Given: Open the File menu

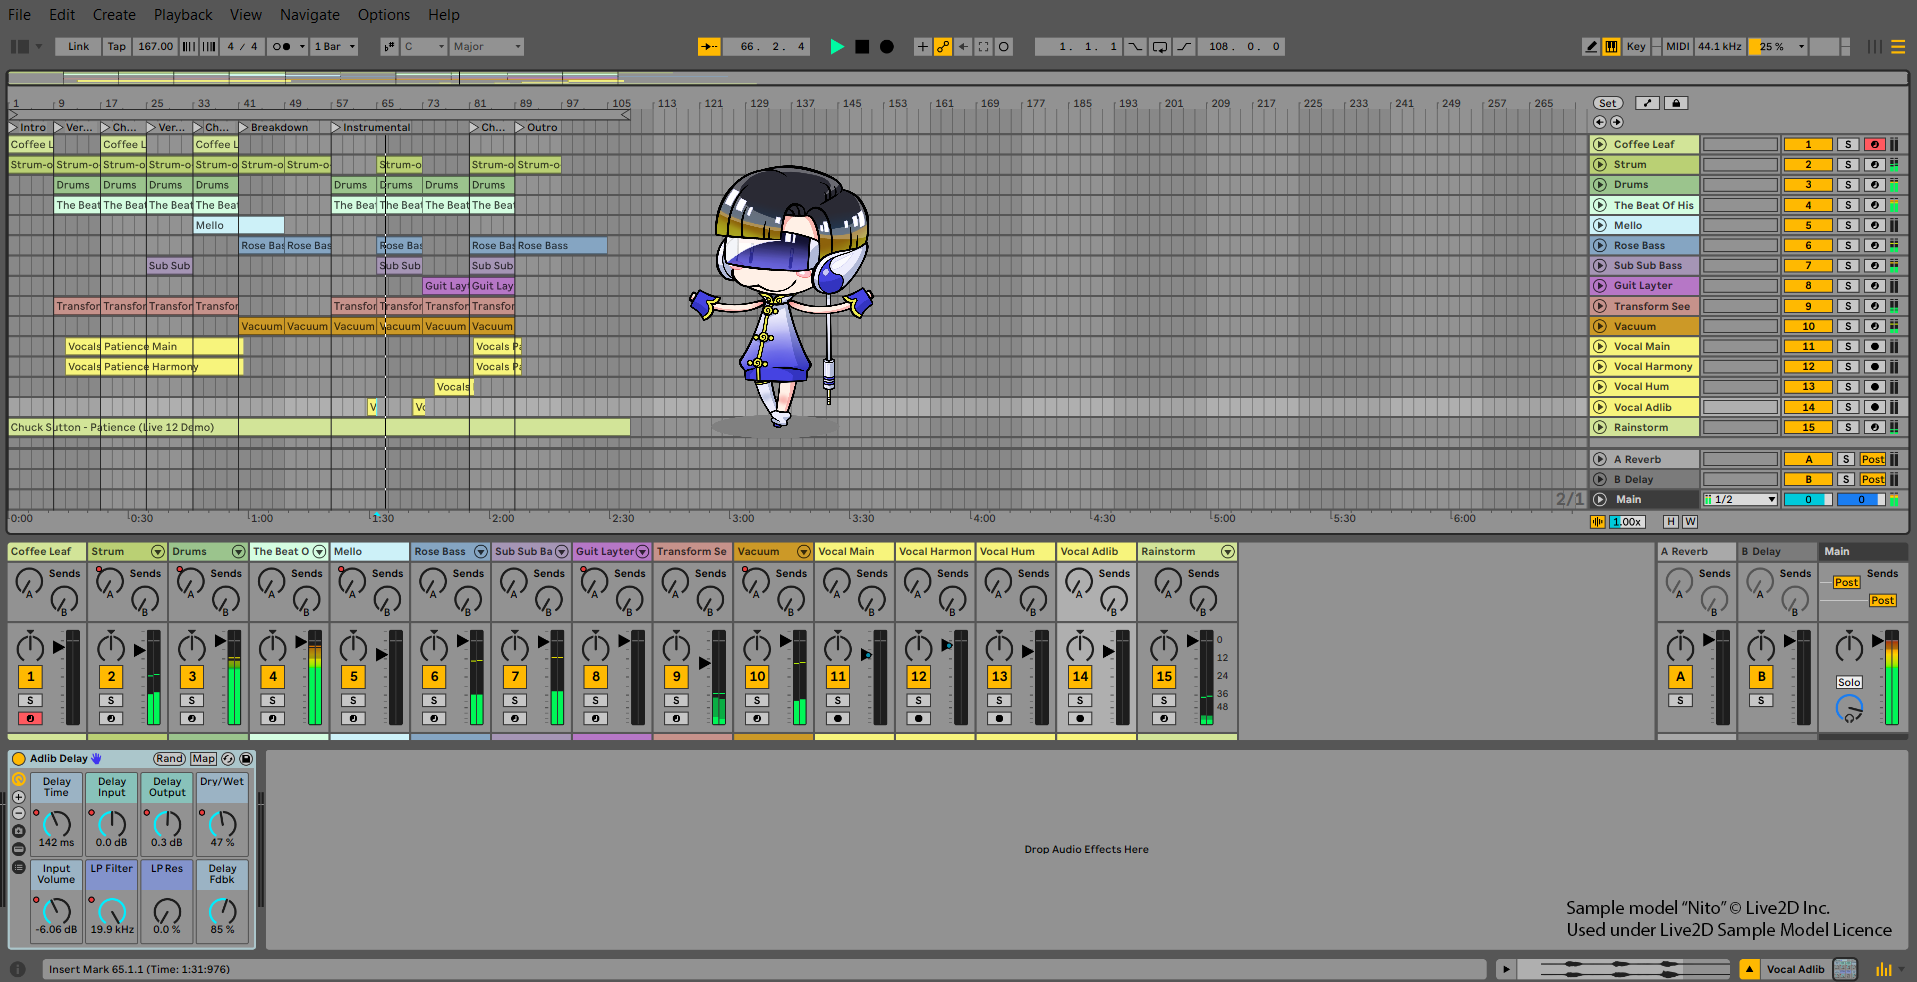Looking at the screenshot, I should click(x=19, y=15).
